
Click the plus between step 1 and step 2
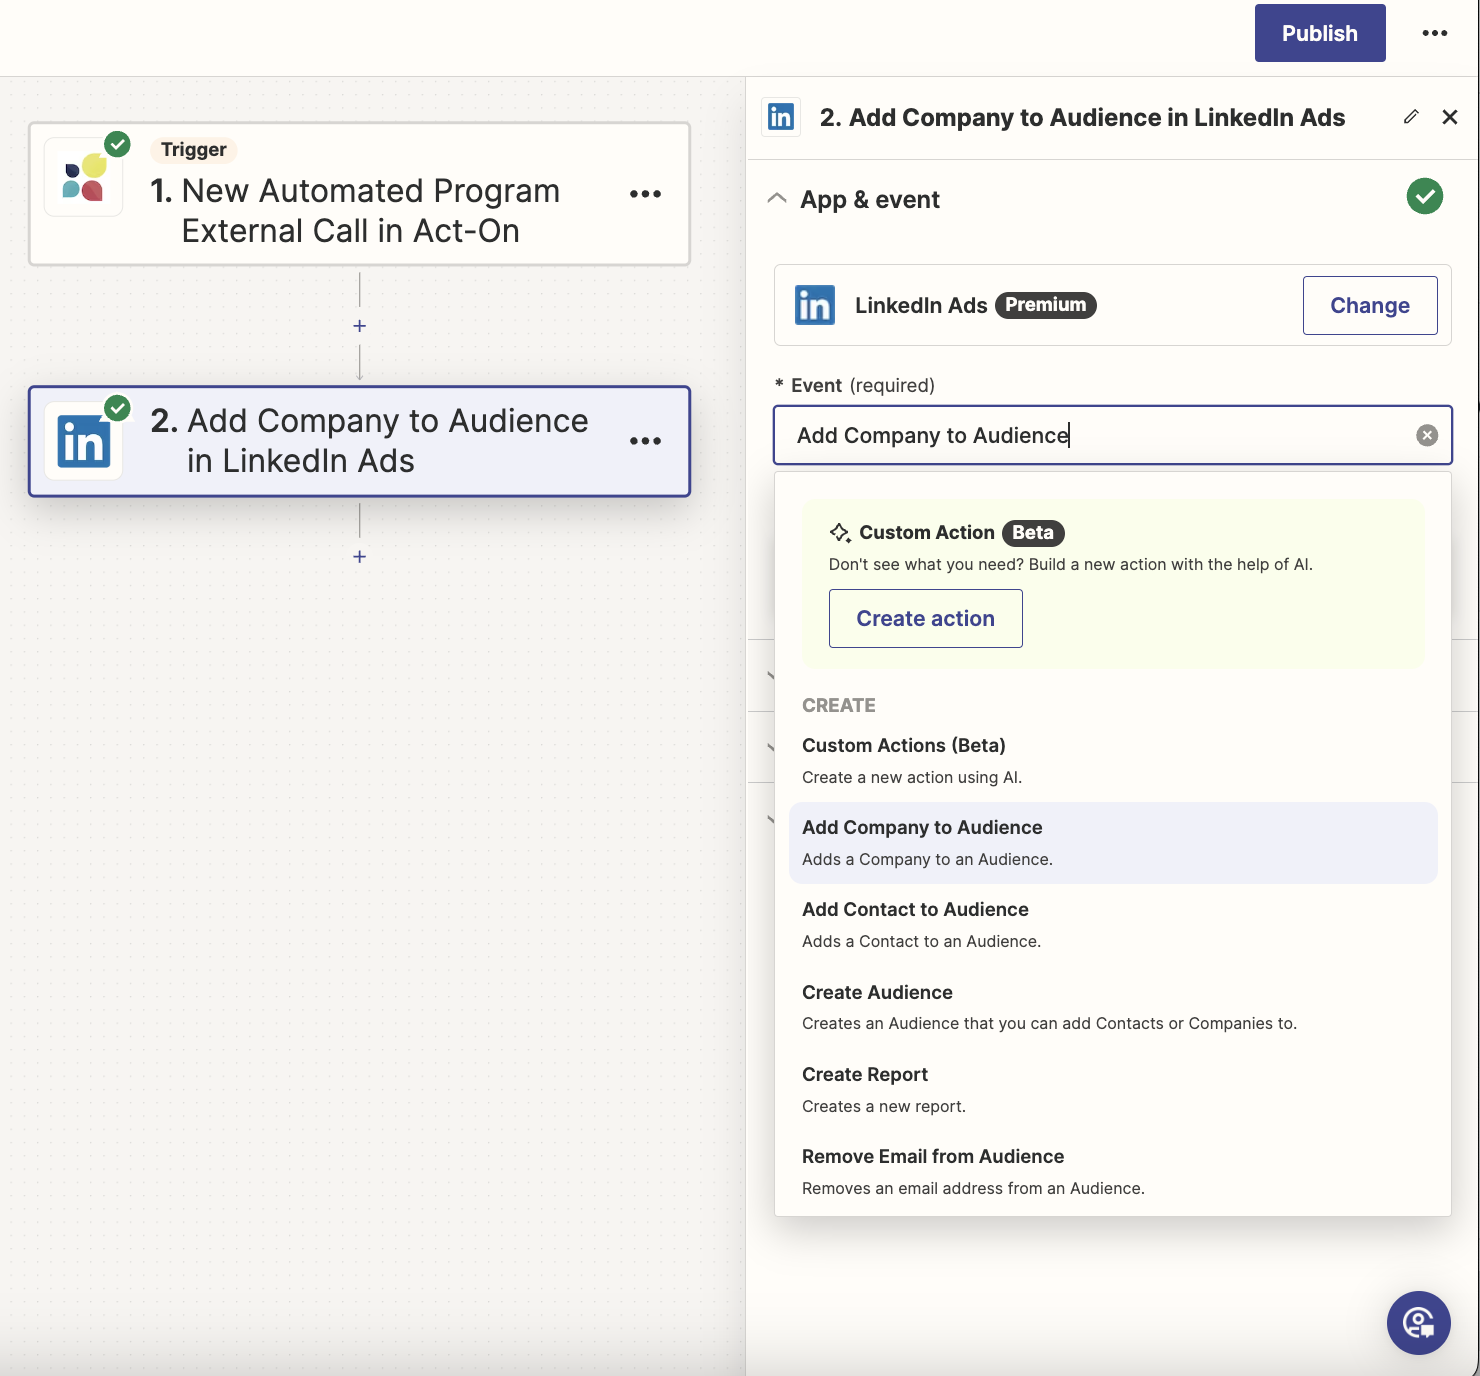360,326
